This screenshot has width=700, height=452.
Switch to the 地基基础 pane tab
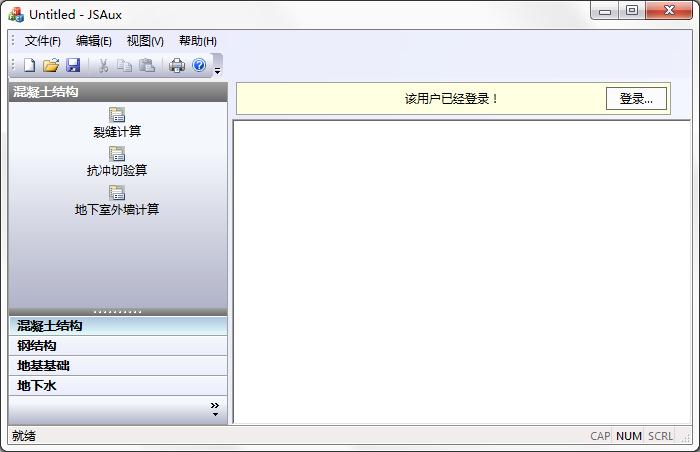click(x=118, y=366)
